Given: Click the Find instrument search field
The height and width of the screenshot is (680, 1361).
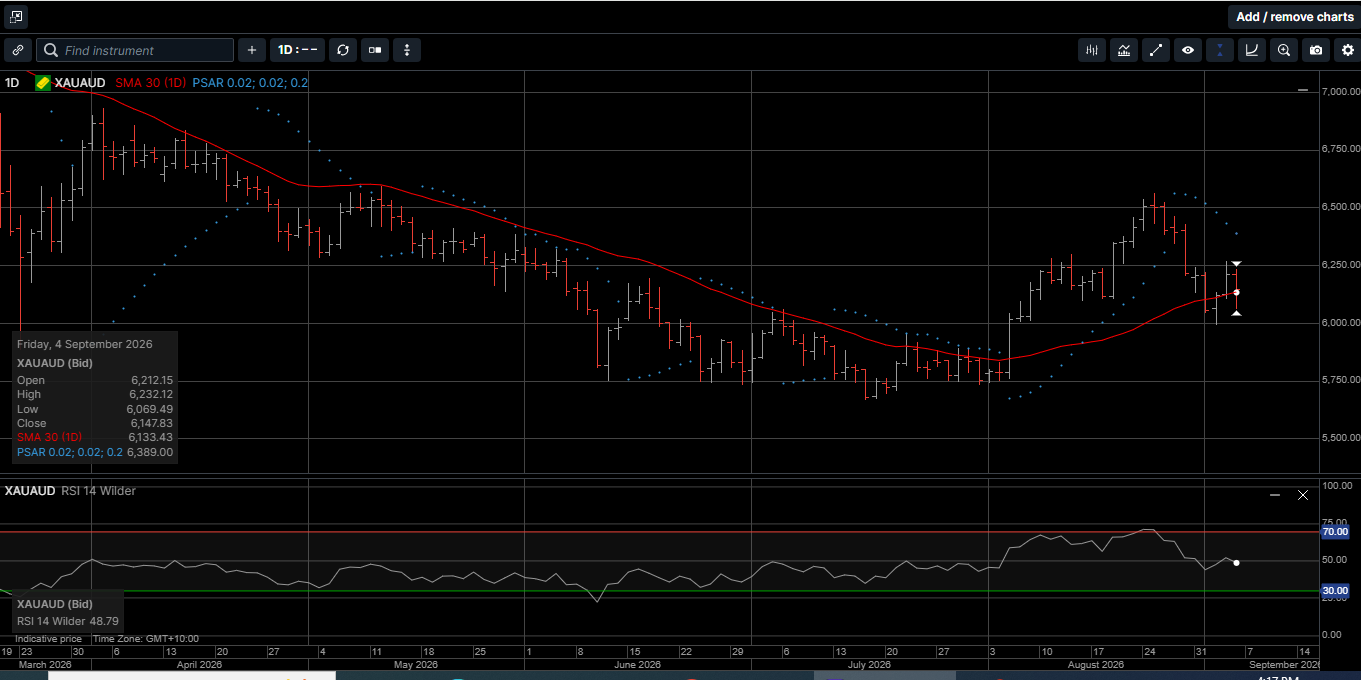Looking at the screenshot, I should [x=135, y=50].
